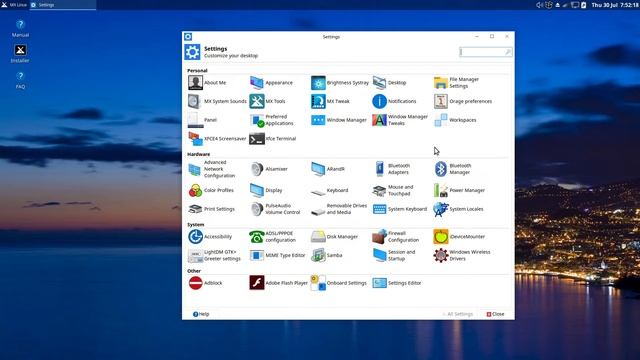Open Firewall Configuration
The width and height of the screenshot is (640, 360).
click(x=396, y=237)
